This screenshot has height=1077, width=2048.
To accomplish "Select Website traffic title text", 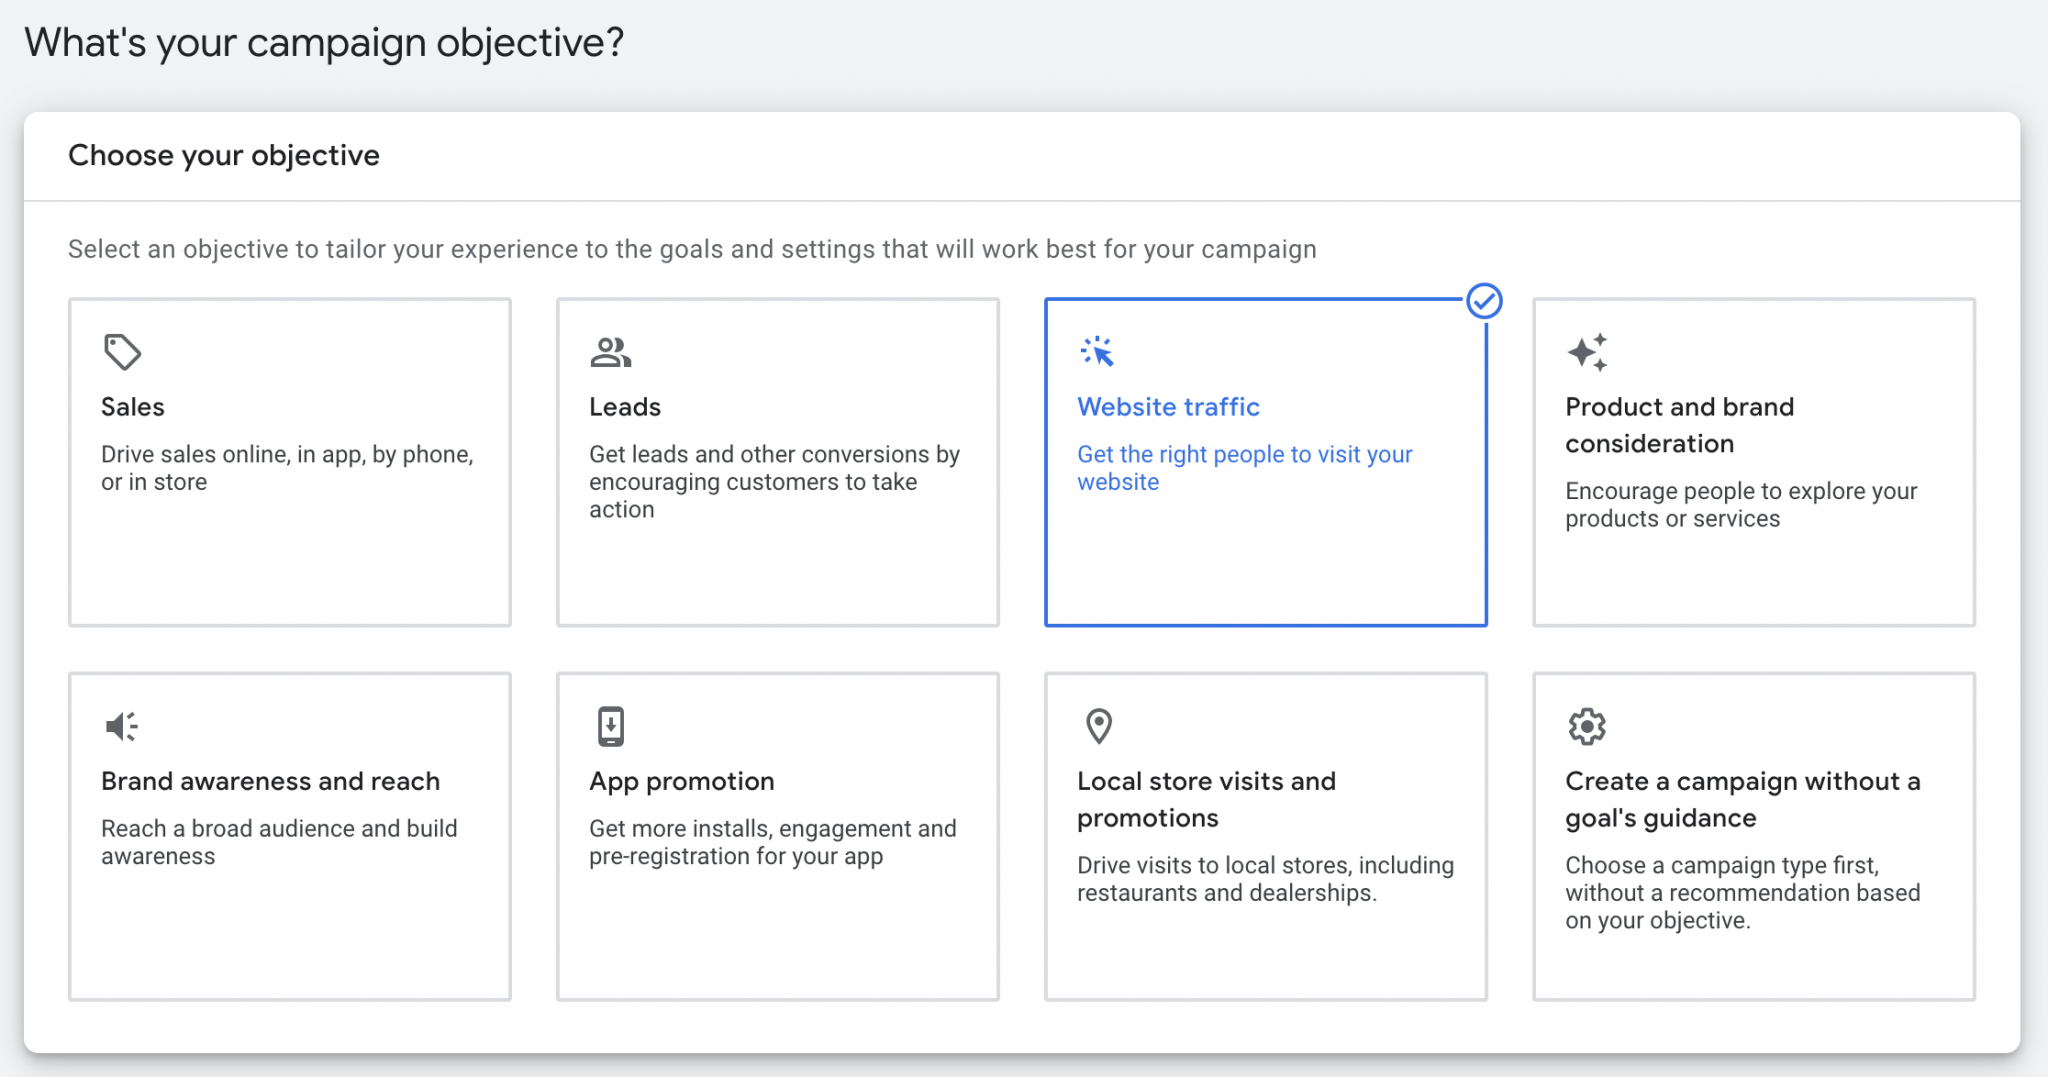I will pyautogui.click(x=1168, y=407).
